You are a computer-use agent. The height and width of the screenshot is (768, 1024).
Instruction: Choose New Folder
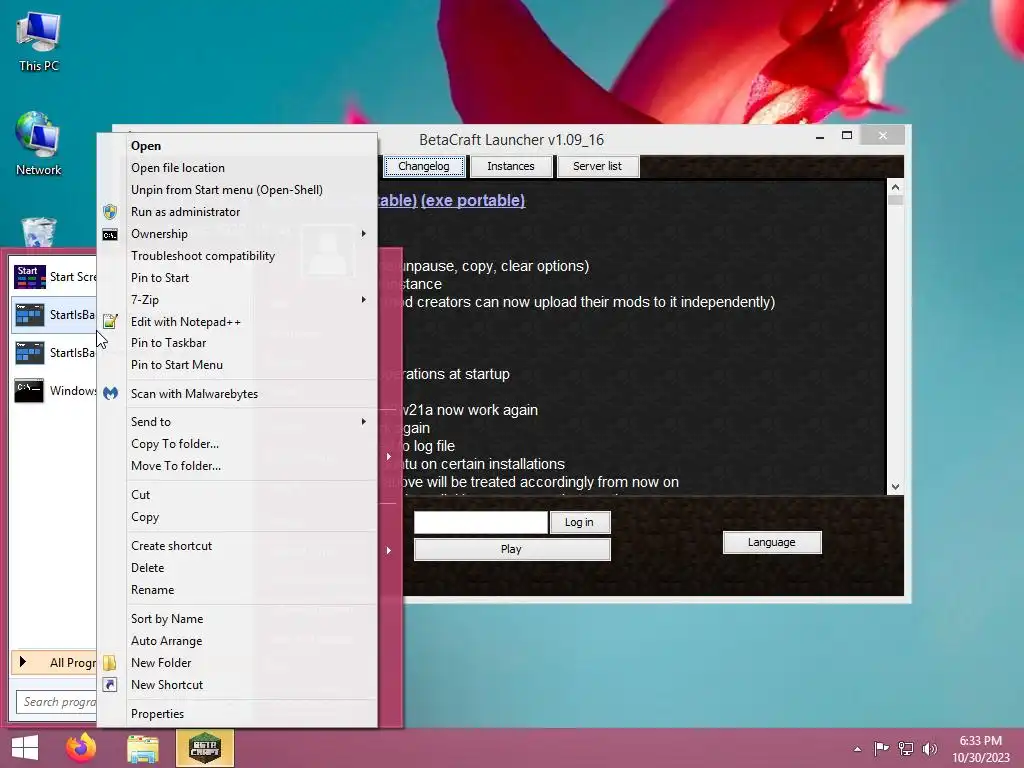(x=238, y=663)
